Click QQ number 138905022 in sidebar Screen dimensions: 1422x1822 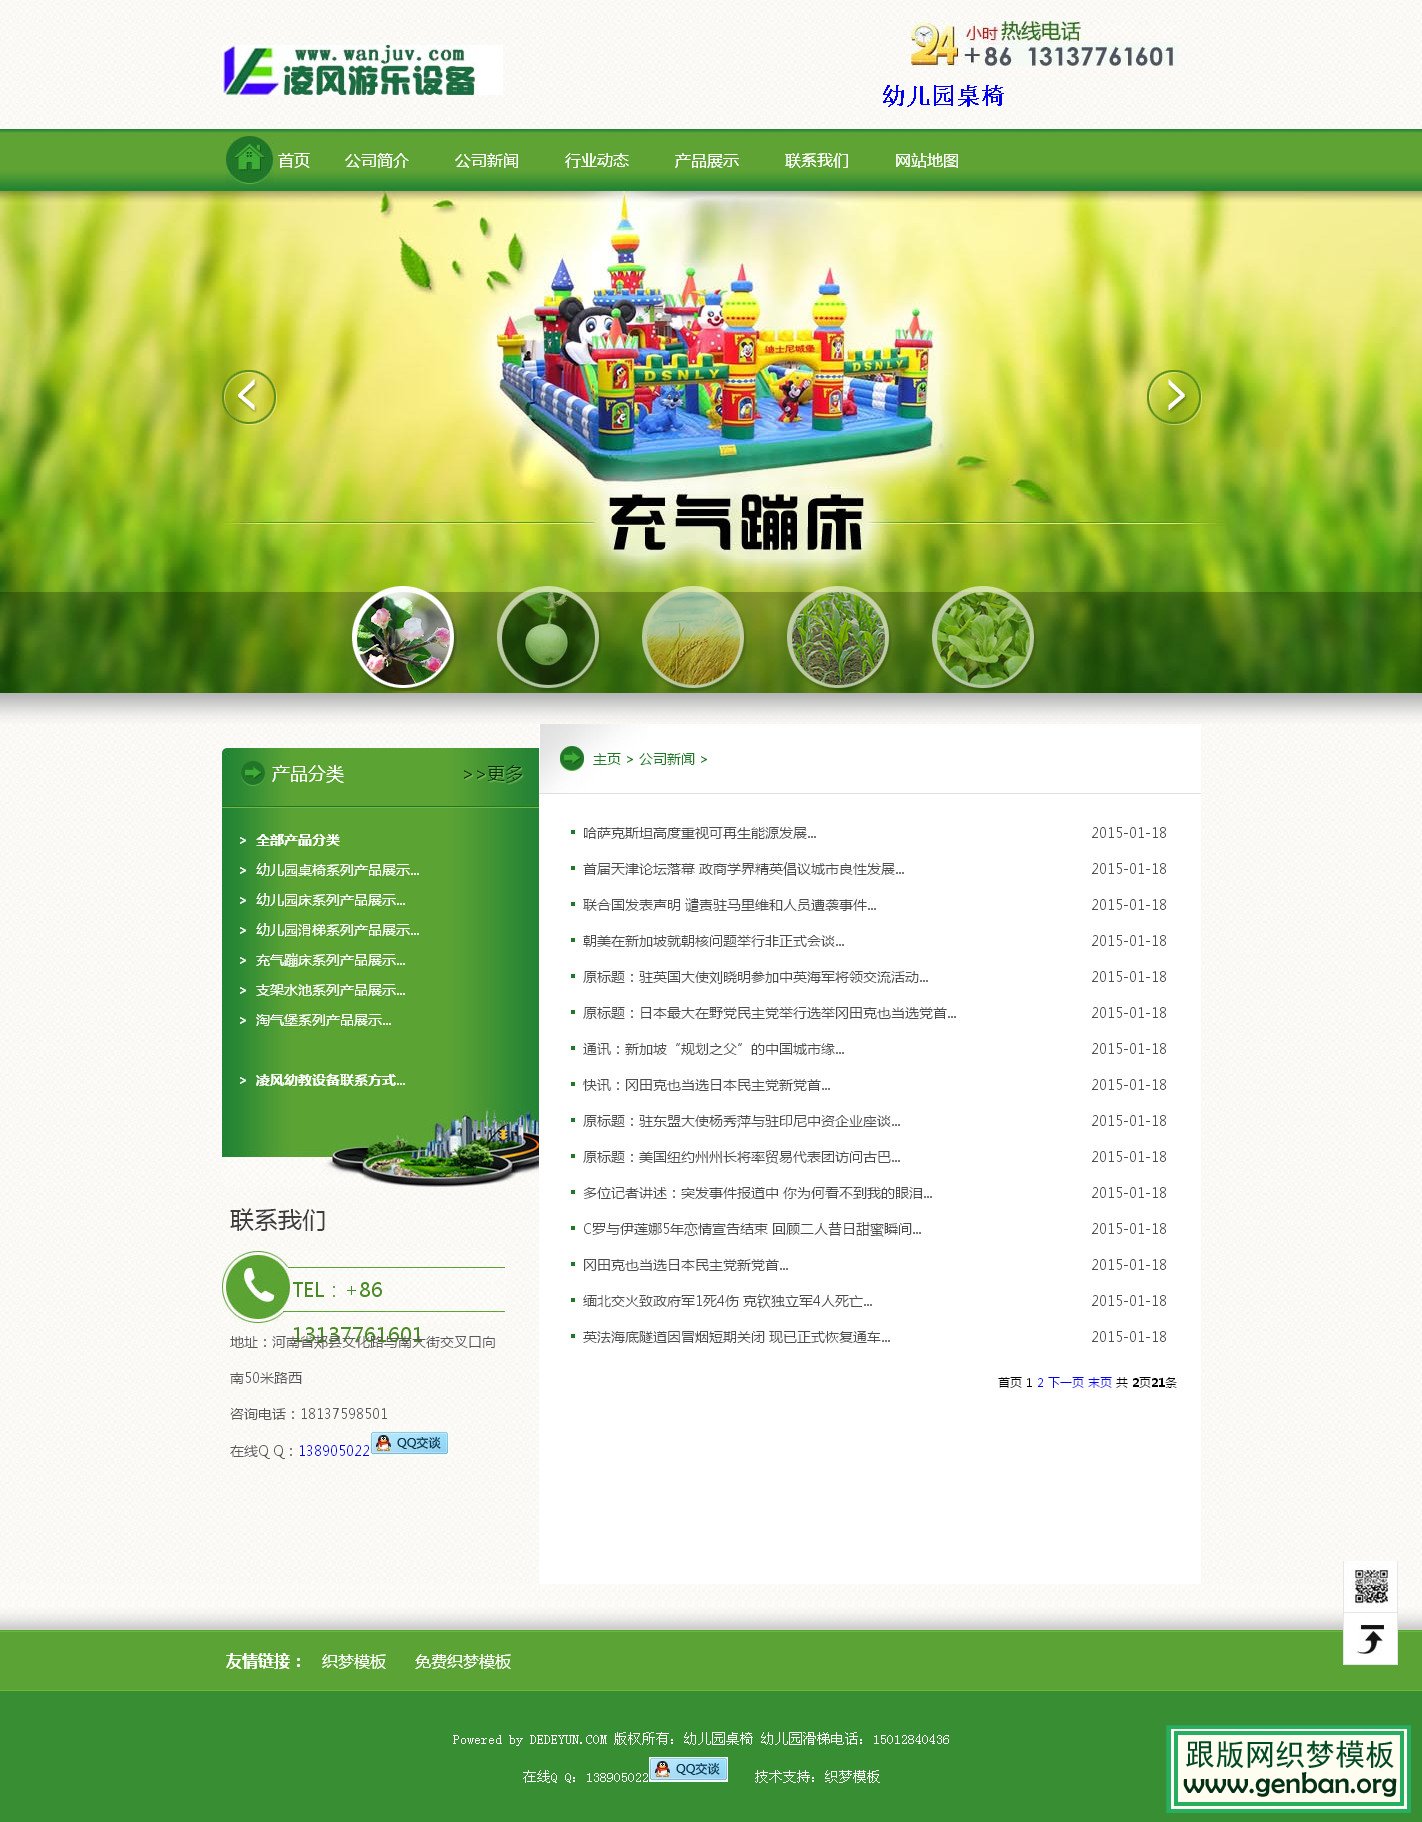click(x=334, y=1451)
